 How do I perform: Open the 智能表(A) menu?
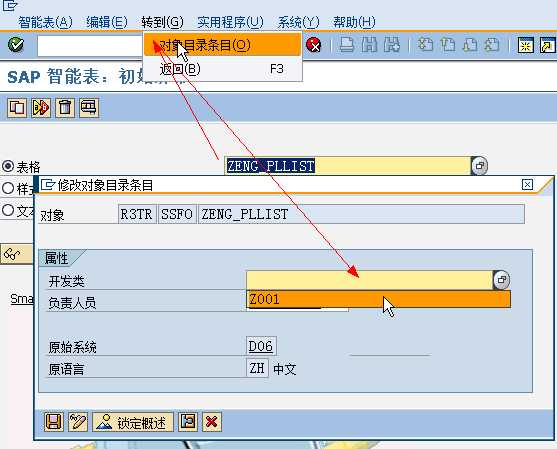(x=45, y=22)
